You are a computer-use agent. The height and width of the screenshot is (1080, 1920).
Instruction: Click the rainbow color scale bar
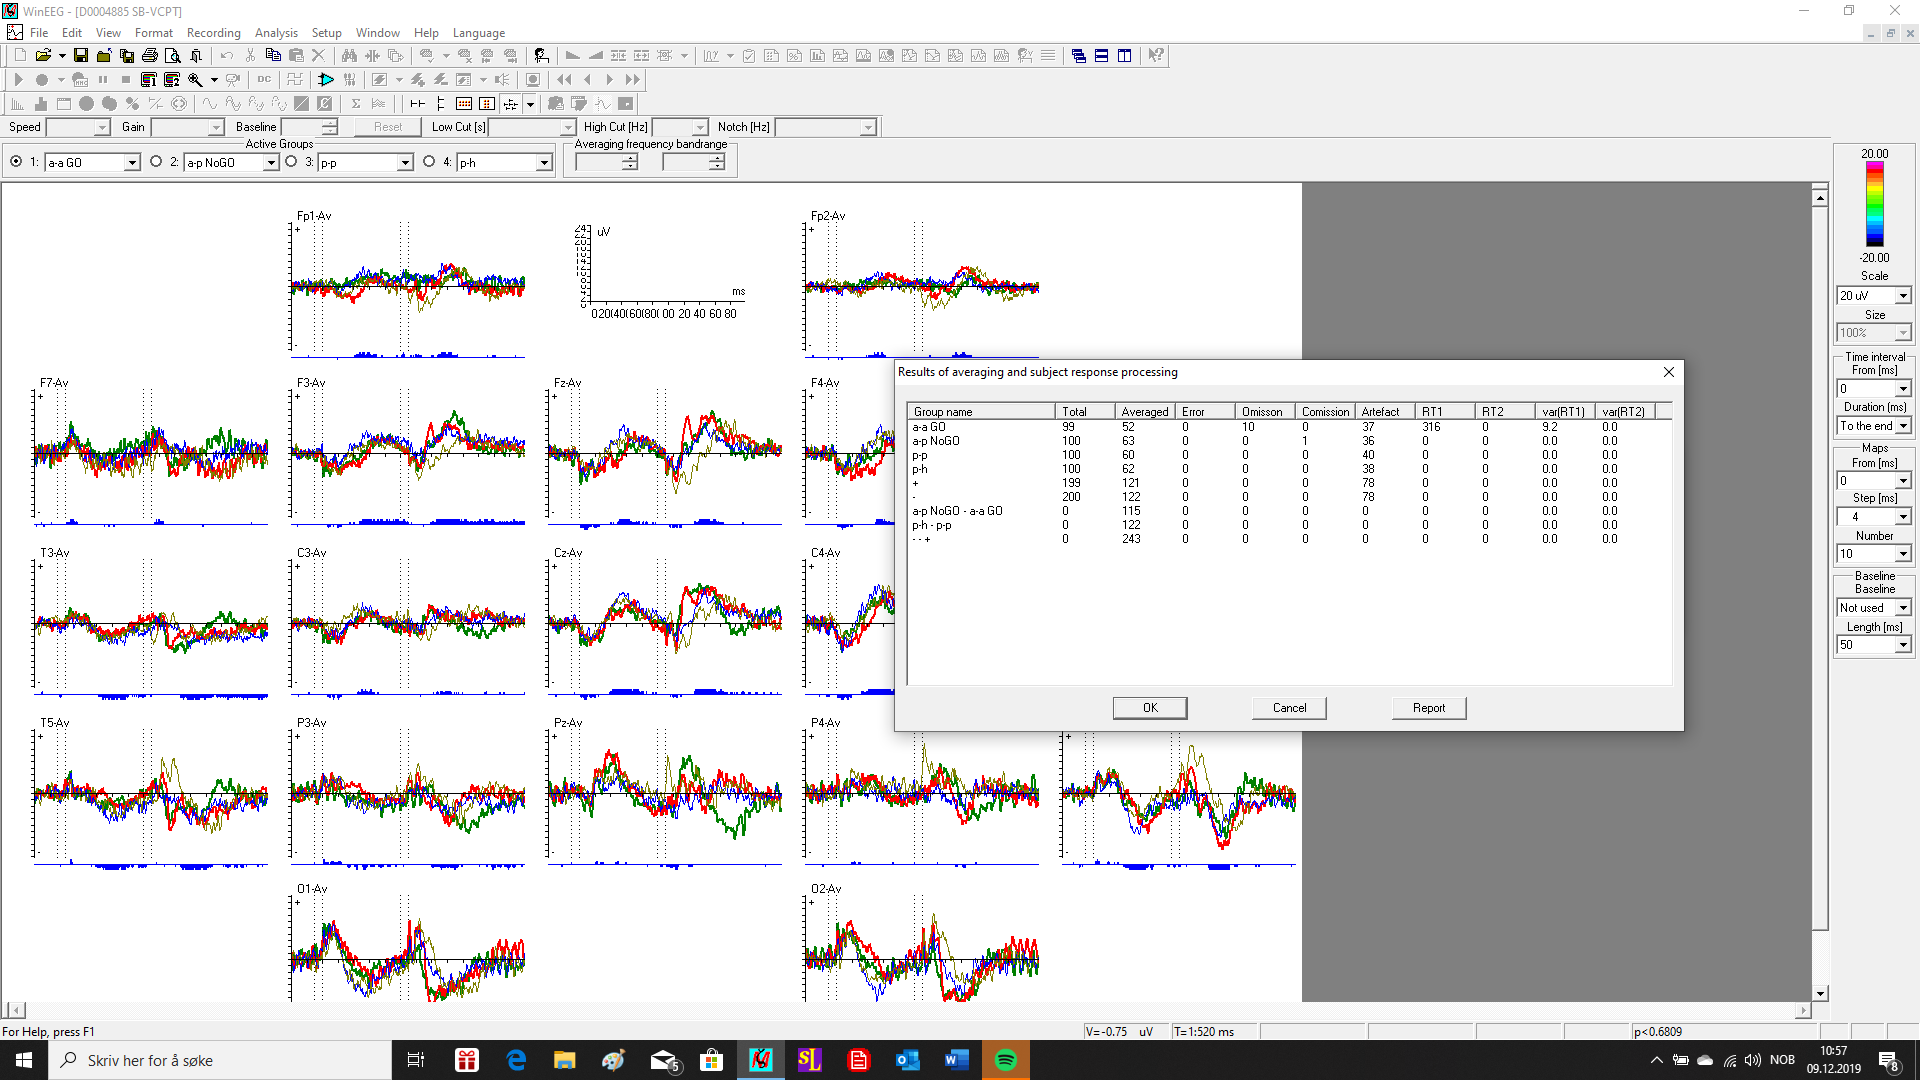click(x=1875, y=205)
